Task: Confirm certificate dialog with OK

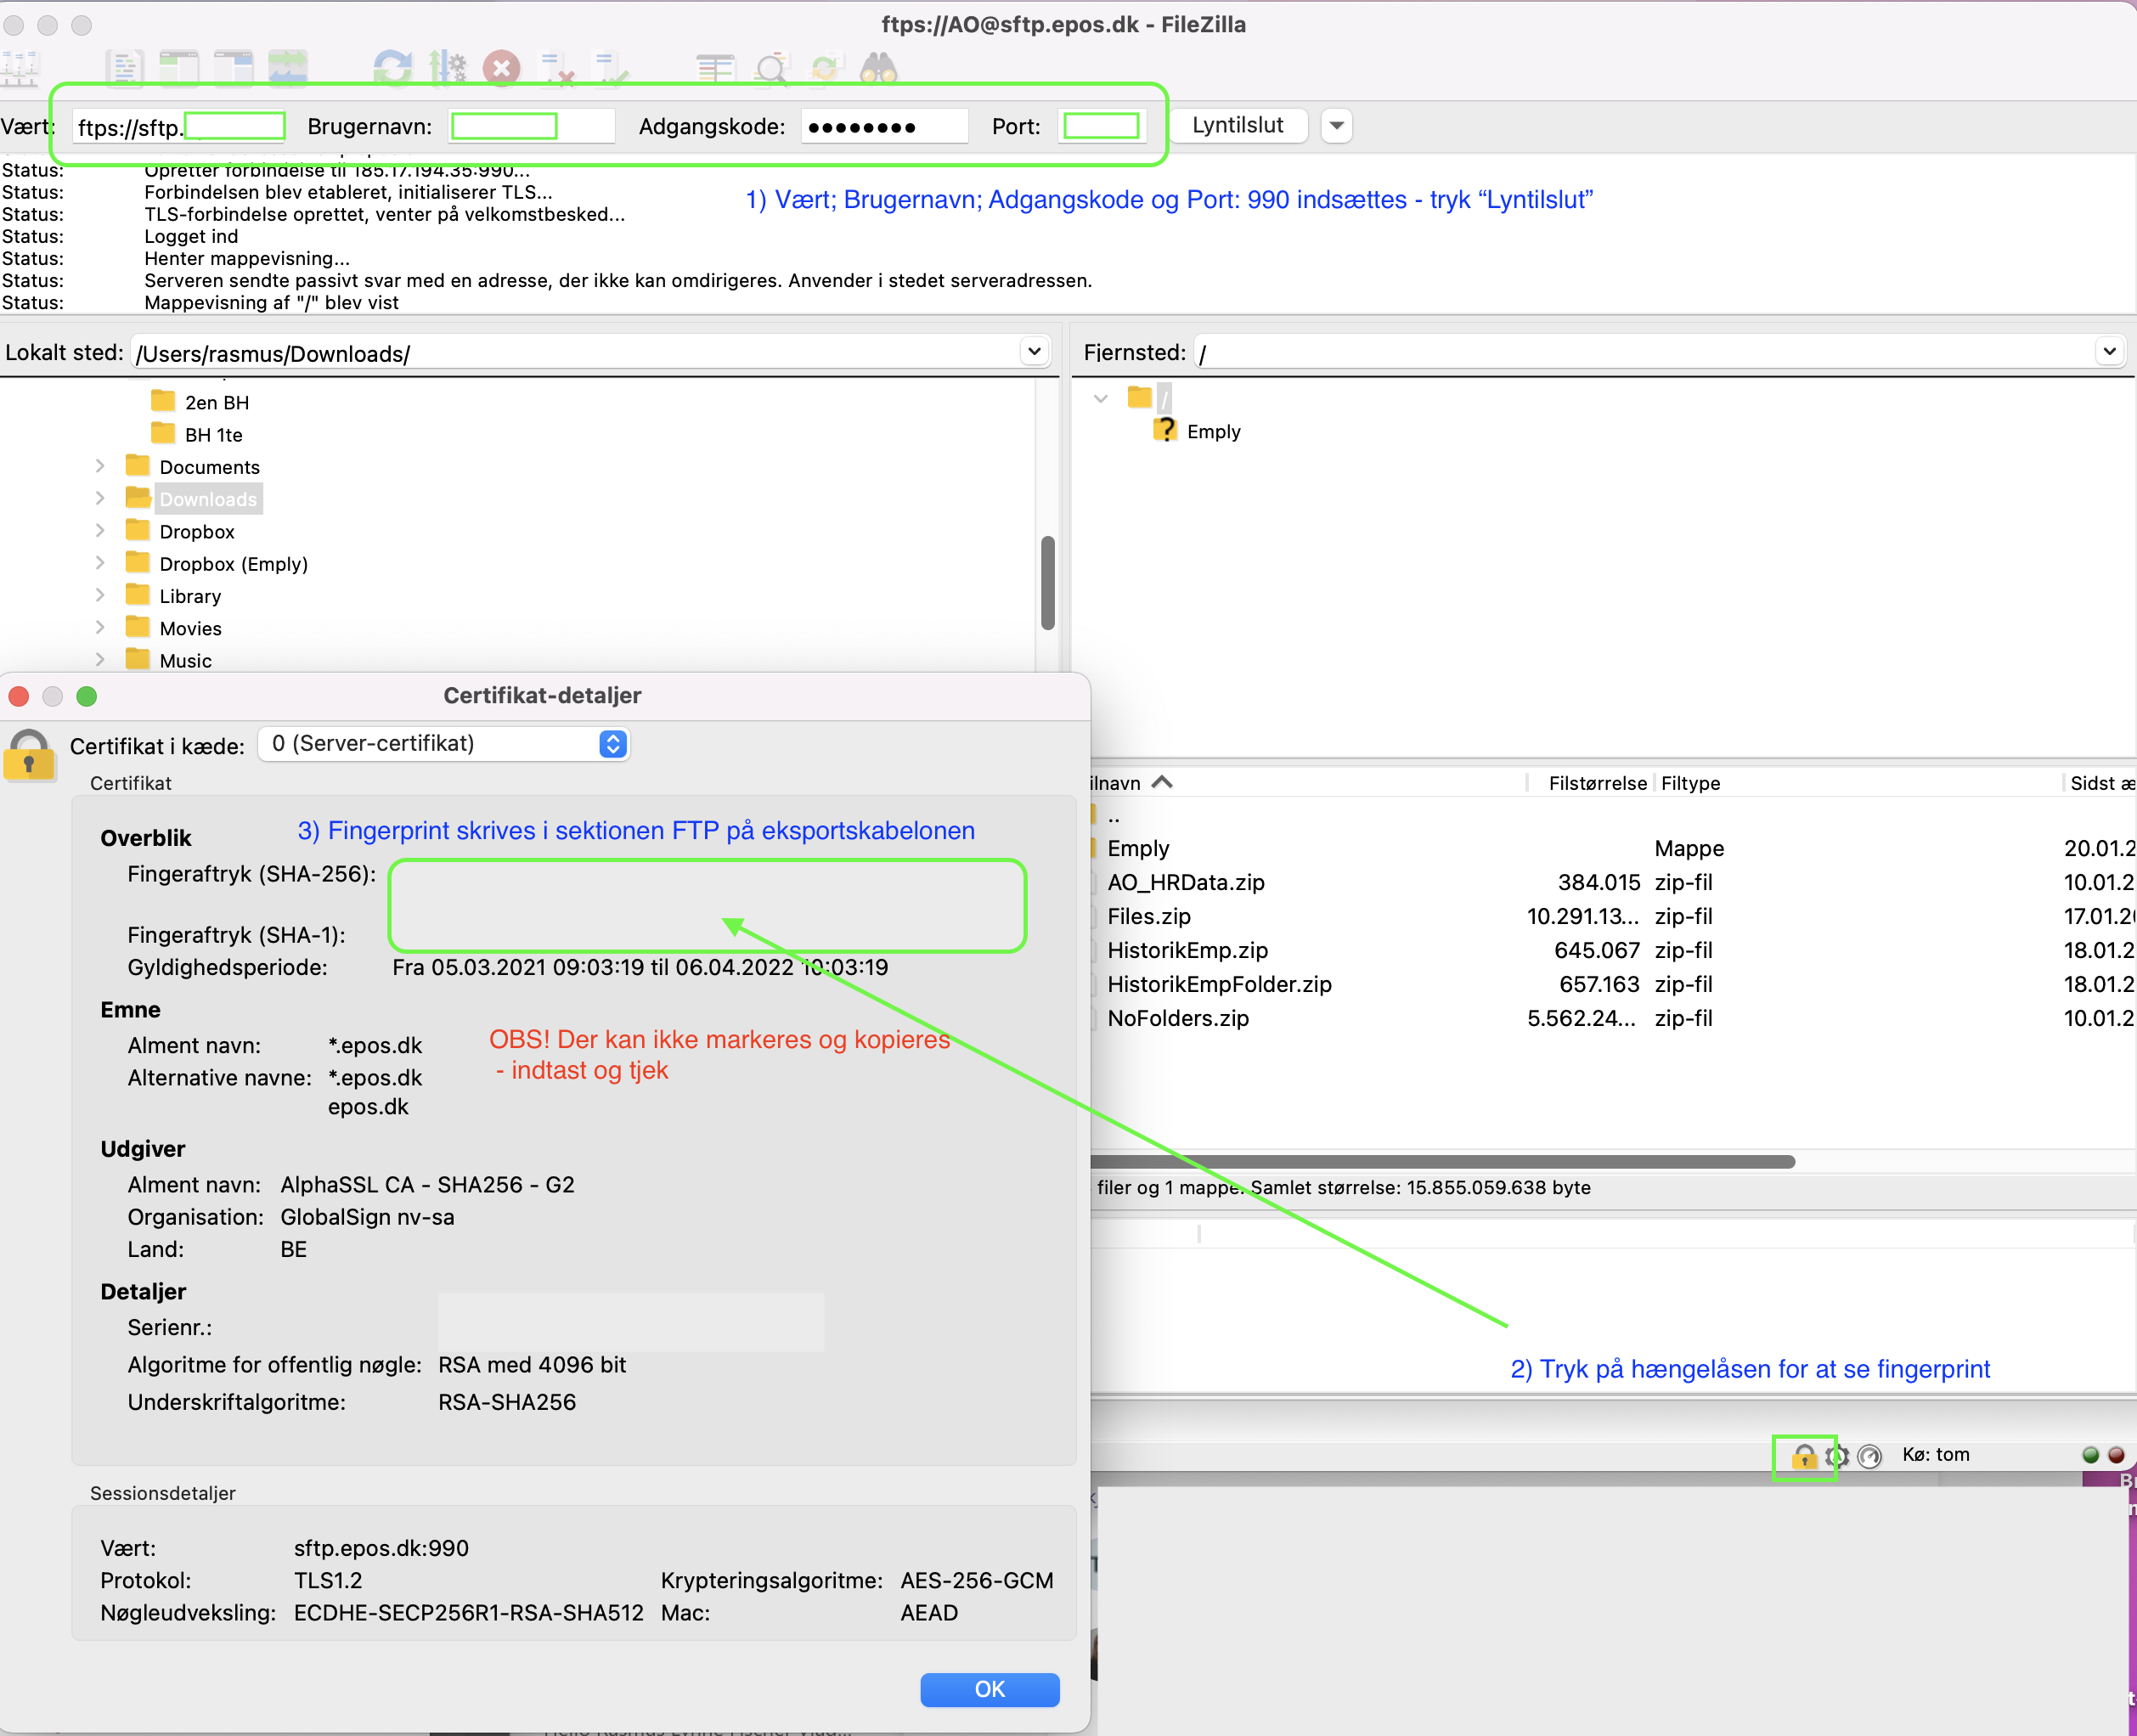Action: pos(989,1689)
